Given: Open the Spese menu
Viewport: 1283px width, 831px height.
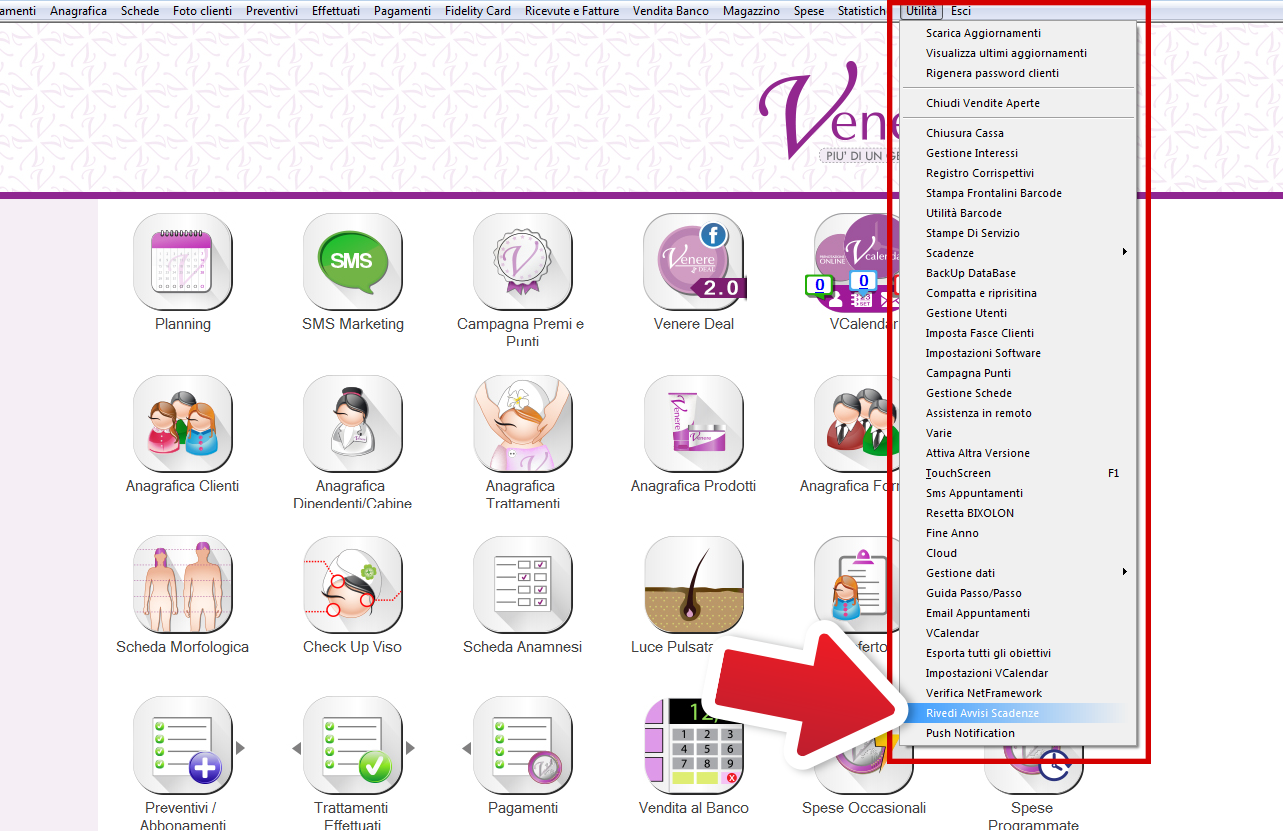Looking at the screenshot, I should pyautogui.click(x=809, y=11).
